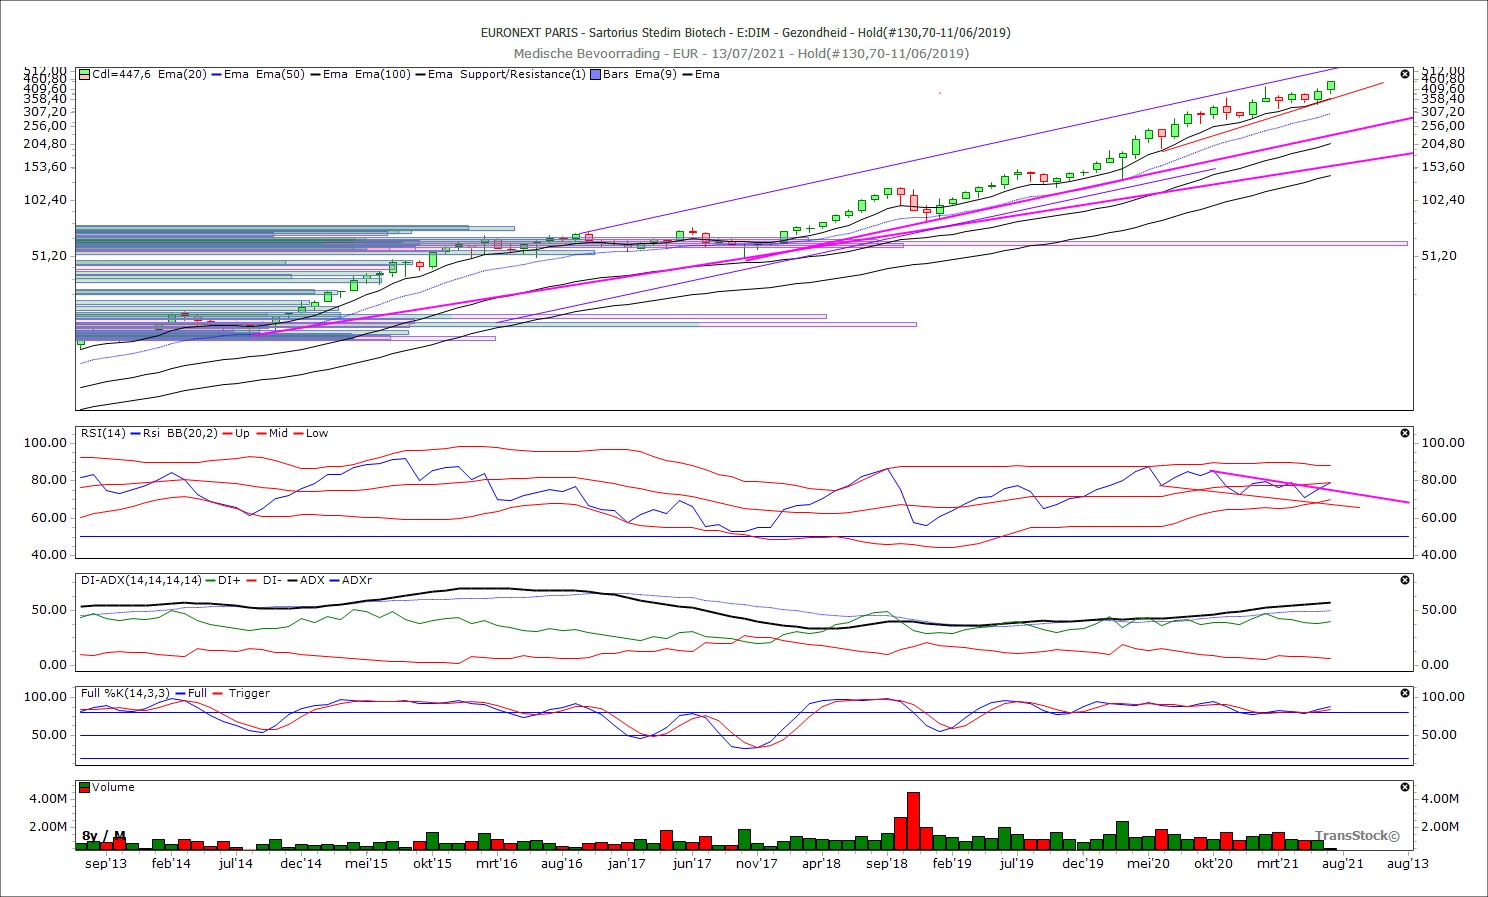Close the RSI(14) indicator panel

(x=1404, y=433)
